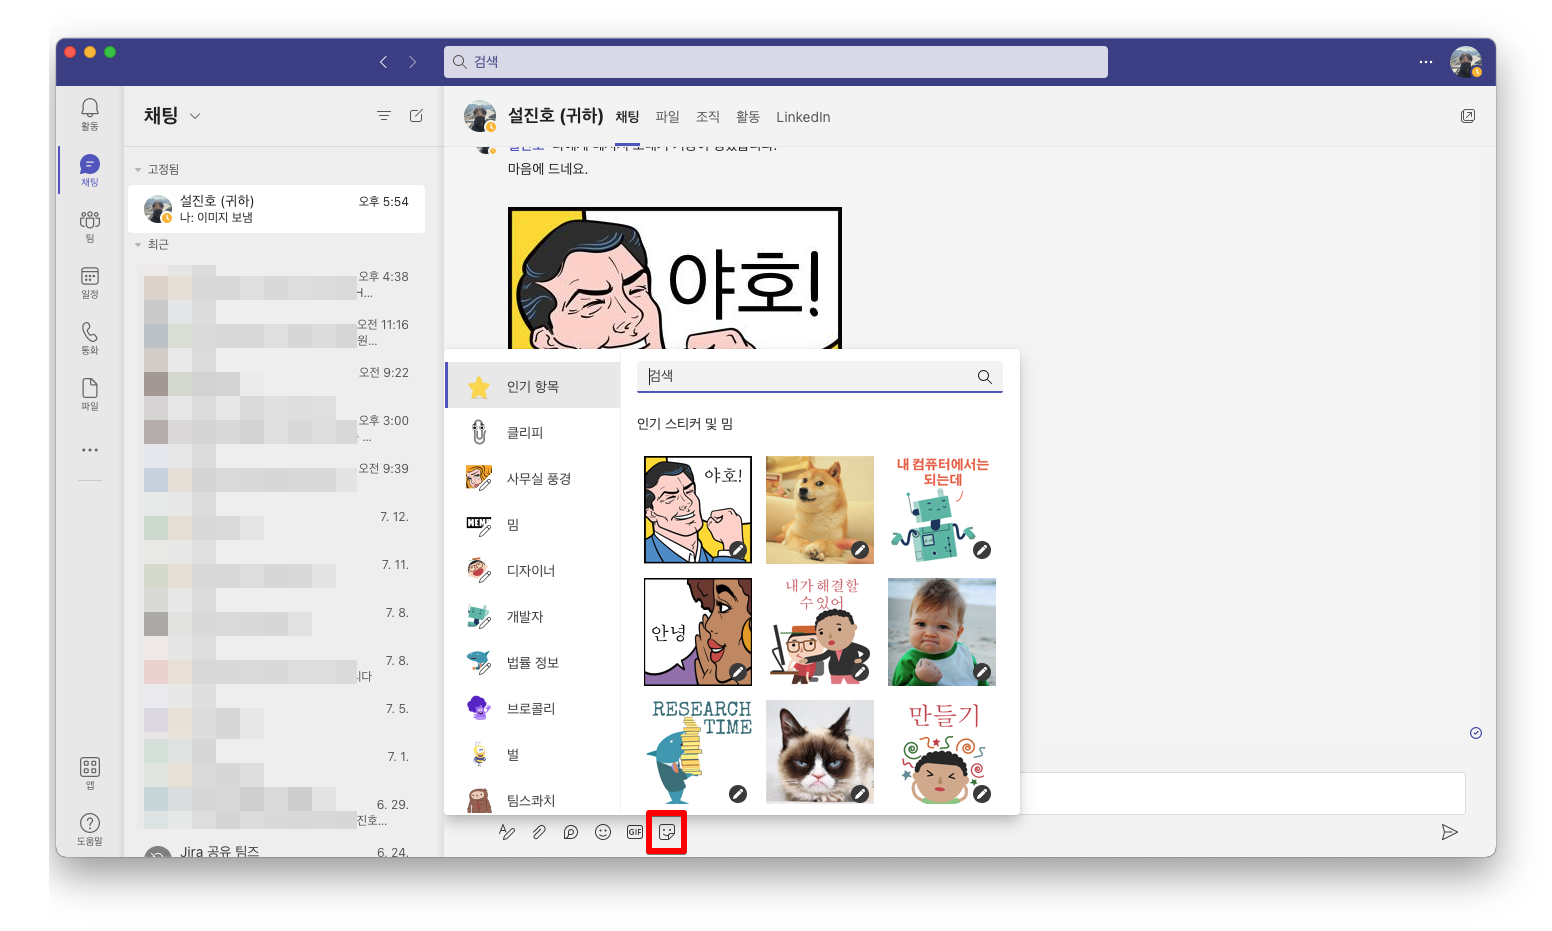Open the settings ellipsis menu in title bar
1552x931 pixels.
click(x=1426, y=62)
